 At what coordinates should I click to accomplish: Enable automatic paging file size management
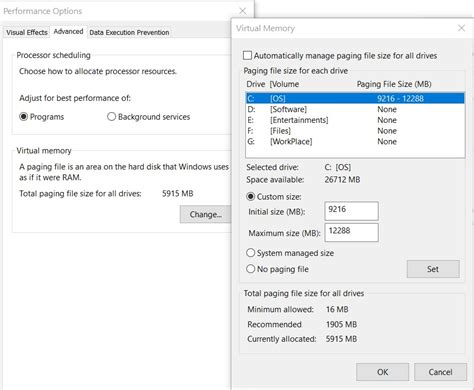point(247,55)
